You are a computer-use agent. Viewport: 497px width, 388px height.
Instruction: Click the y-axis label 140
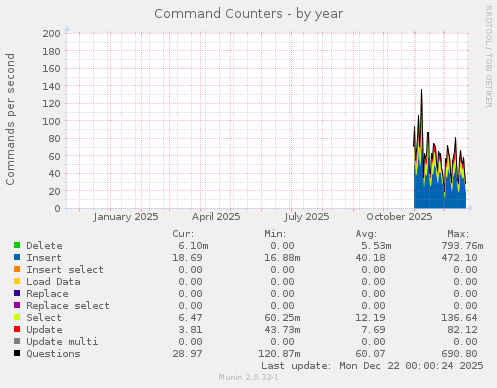tap(51, 86)
